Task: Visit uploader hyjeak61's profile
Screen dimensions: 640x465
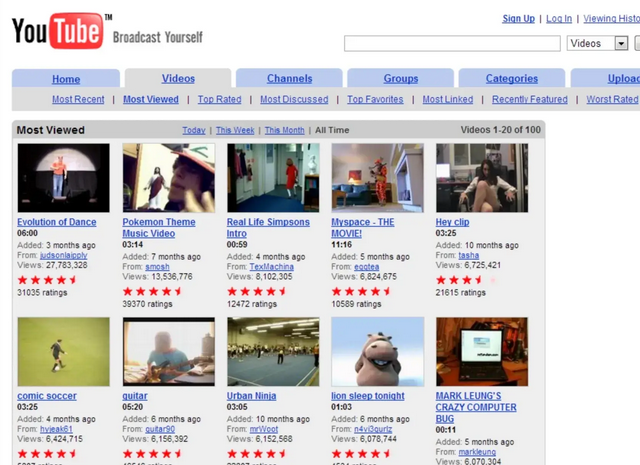Action: [x=56, y=429]
